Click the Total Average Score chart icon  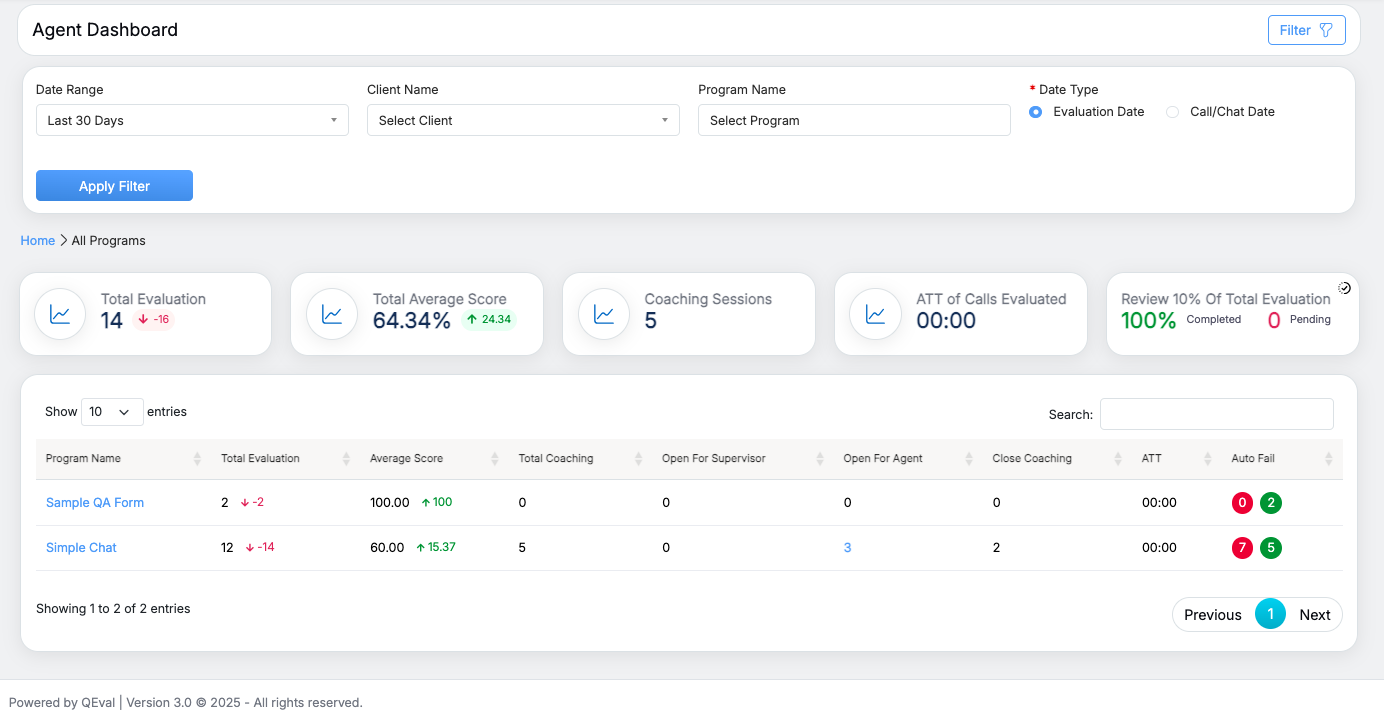pyautogui.click(x=332, y=314)
